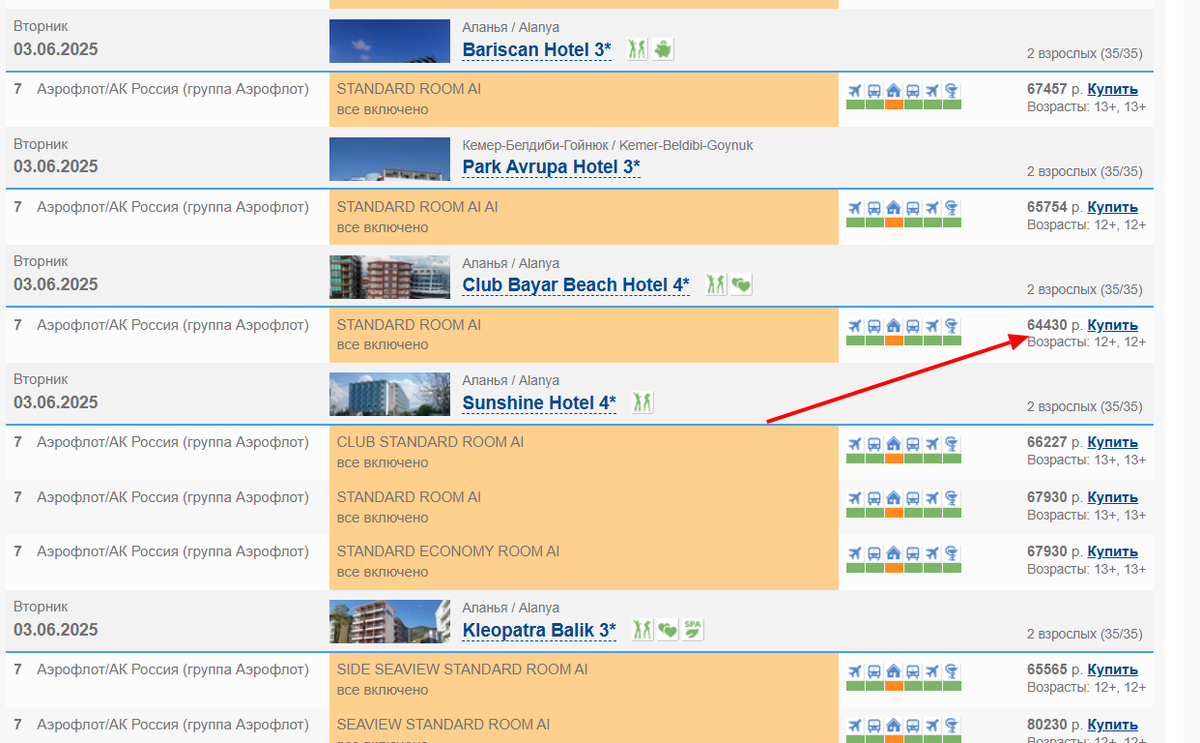
Task: Select the CLUB STANDARD ROOM AI text
Action: point(430,442)
